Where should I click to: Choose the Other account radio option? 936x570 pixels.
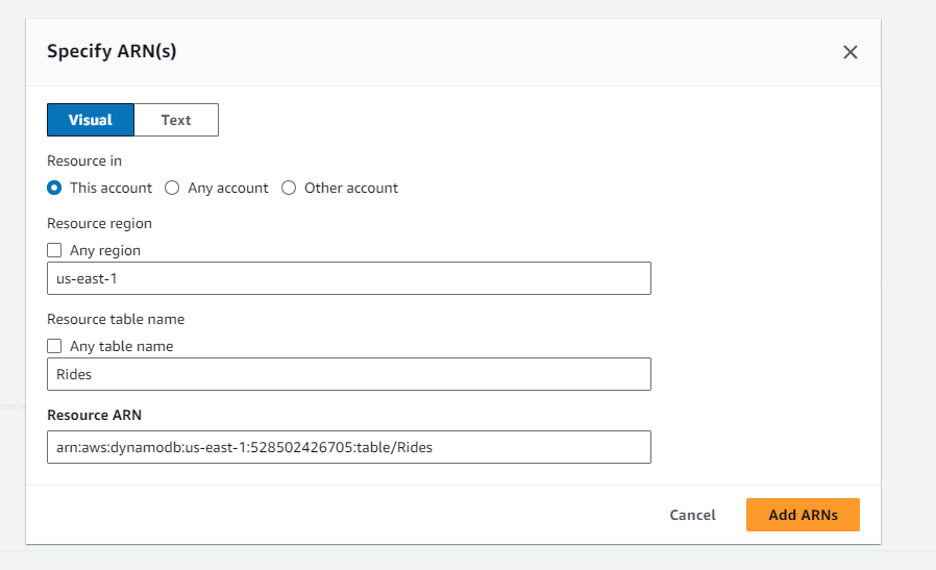point(289,188)
